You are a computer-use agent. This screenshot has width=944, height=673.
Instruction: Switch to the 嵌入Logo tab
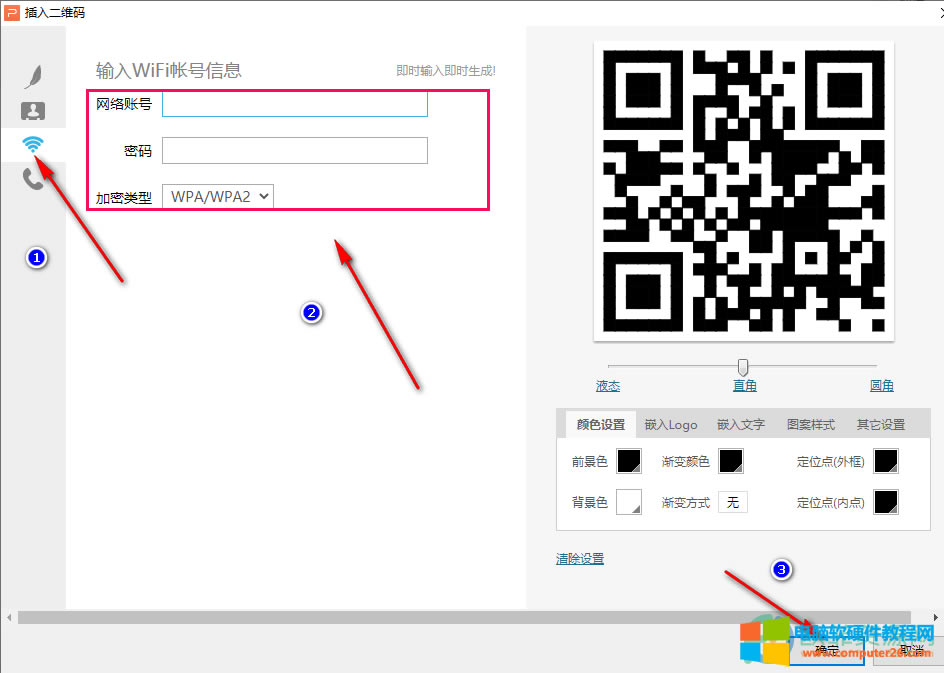coord(670,424)
